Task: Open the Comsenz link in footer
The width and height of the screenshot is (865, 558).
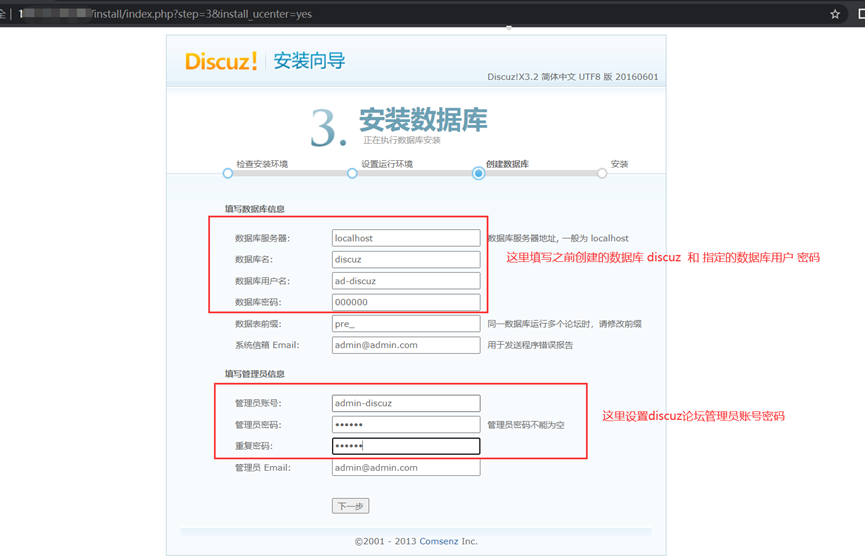Action: [x=439, y=541]
